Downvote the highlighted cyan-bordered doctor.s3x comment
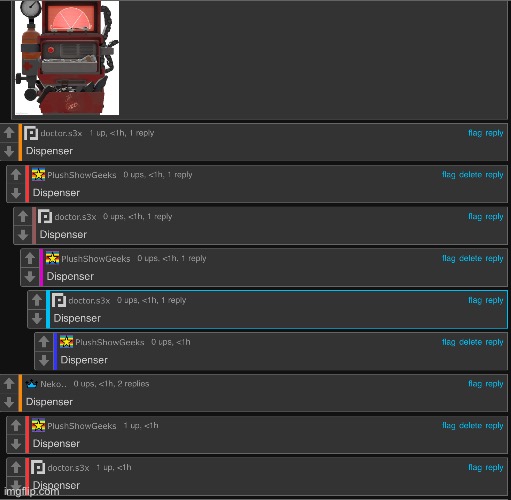This screenshot has width=511, height=500. point(37,319)
